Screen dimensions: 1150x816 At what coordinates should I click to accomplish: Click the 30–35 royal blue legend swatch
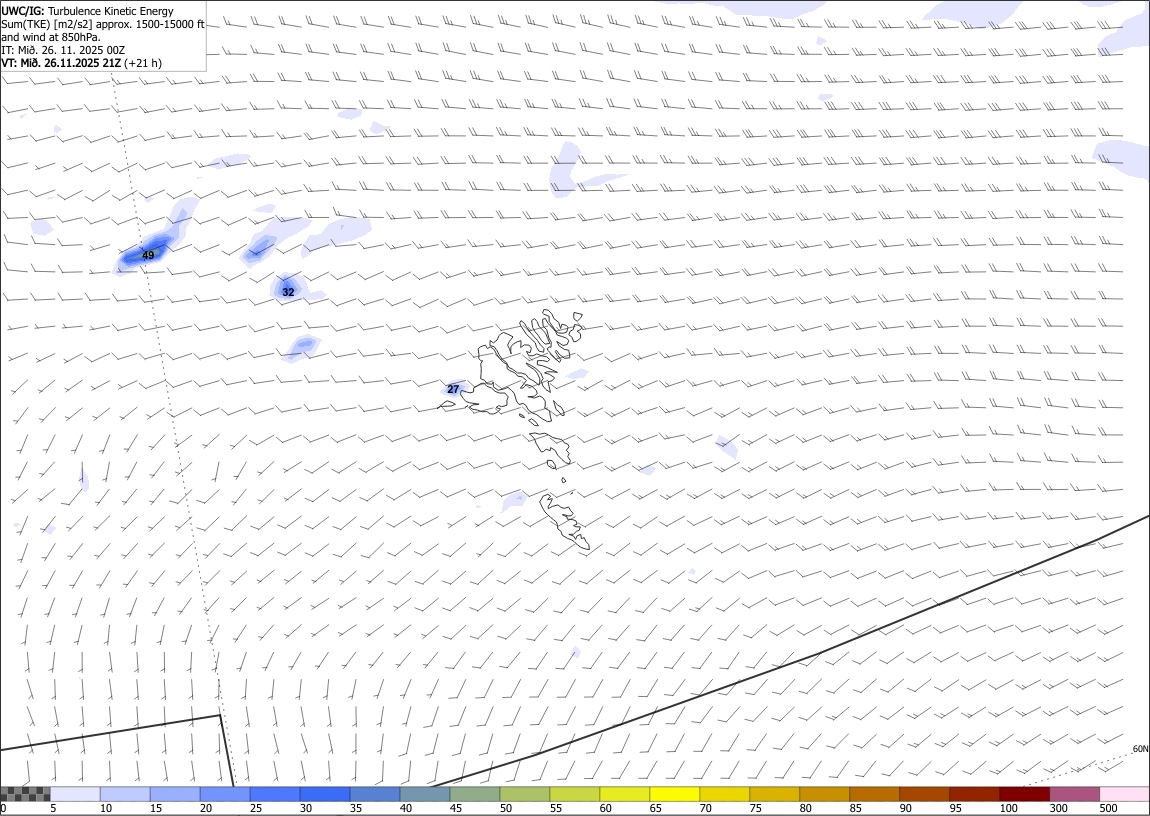point(325,794)
